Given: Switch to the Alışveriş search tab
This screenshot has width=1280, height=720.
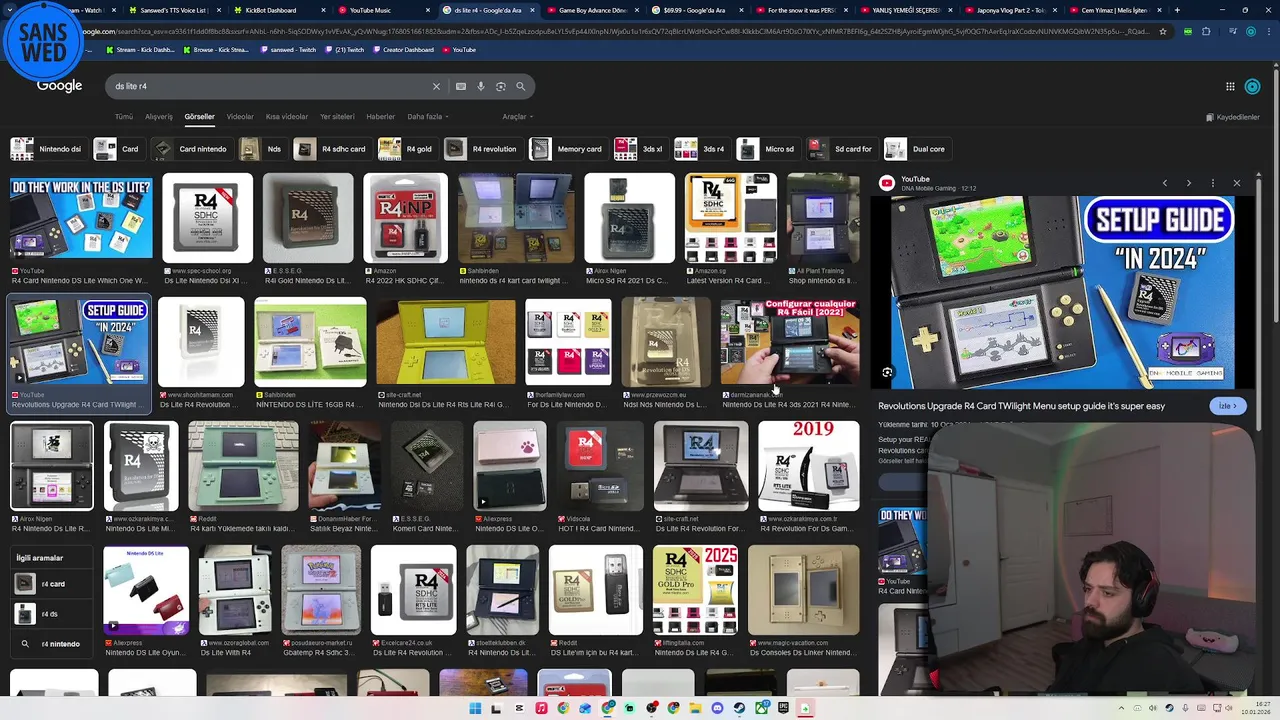Looking at the screenshot, I should point(159,117).
